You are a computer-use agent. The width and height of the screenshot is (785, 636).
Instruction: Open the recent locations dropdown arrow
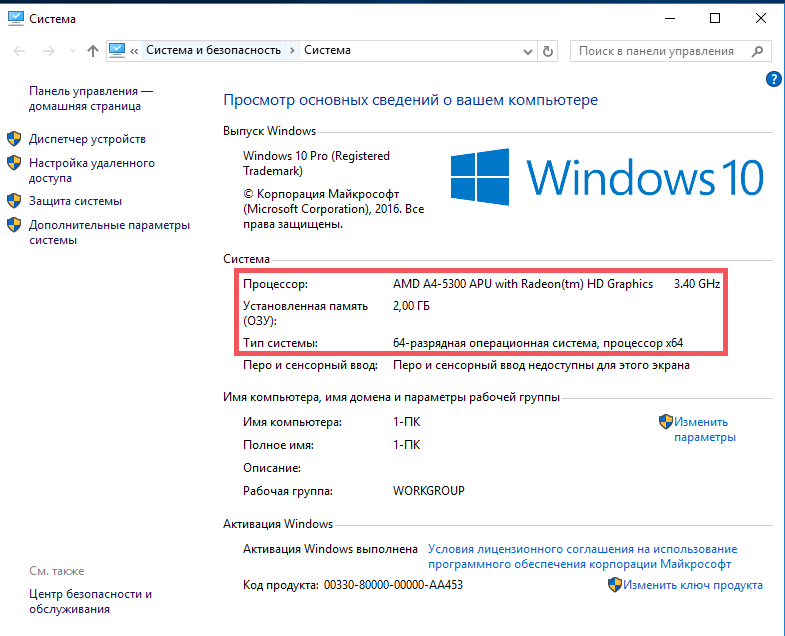pyautogui.click(x=72, y=51)
